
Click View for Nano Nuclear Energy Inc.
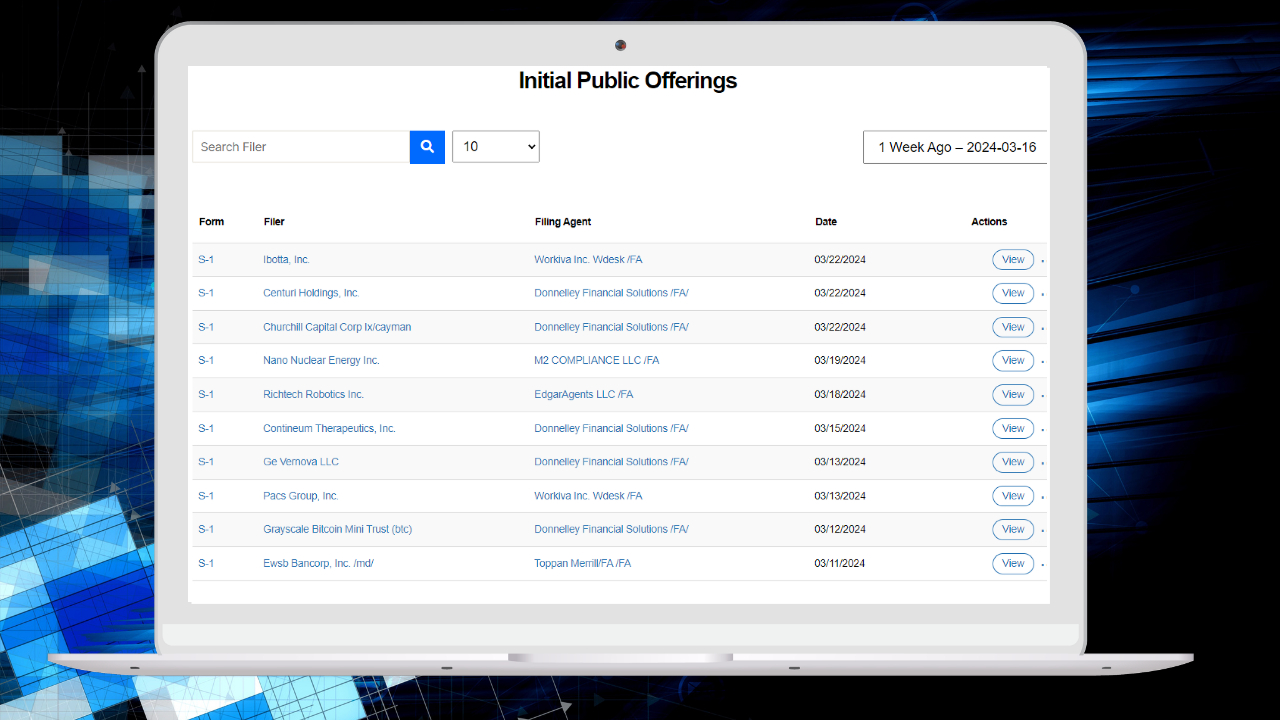coord(1012,360)
